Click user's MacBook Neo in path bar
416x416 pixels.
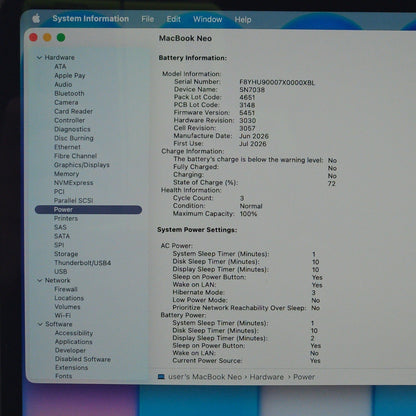tap(205, 377)
